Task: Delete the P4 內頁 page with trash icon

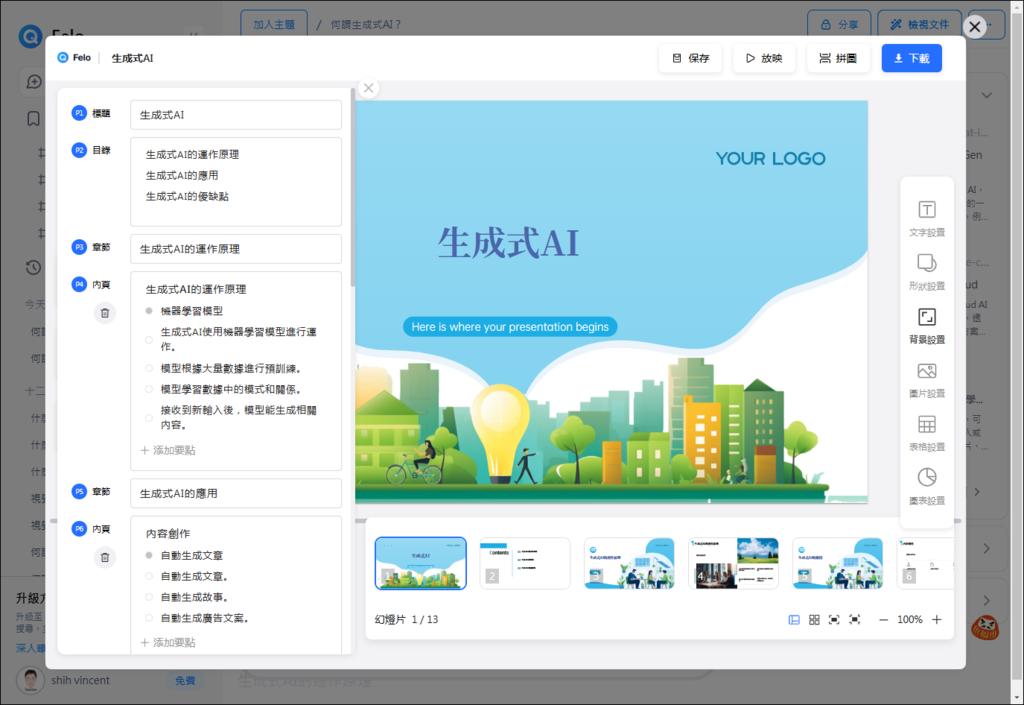Action: coord(105,314)
